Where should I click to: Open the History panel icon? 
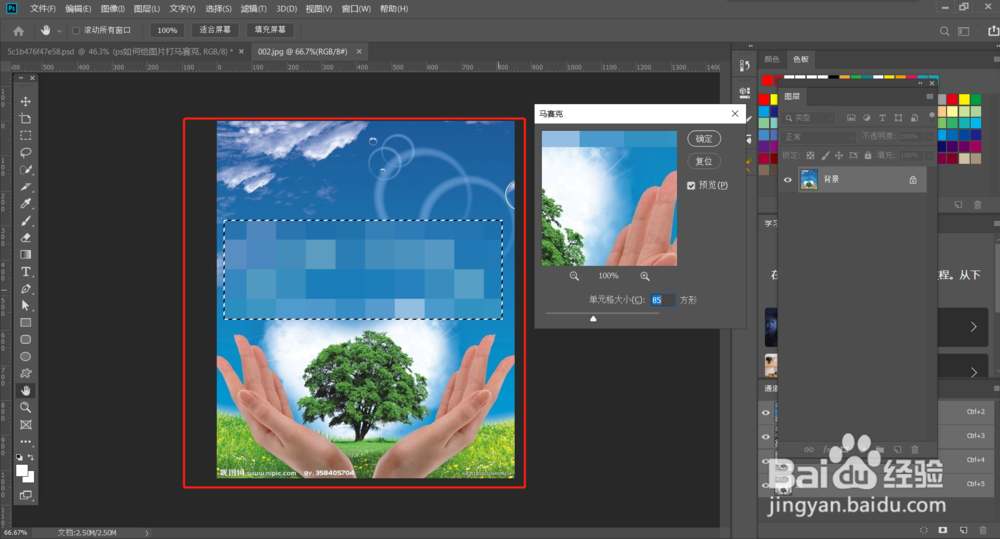(744, 66)
